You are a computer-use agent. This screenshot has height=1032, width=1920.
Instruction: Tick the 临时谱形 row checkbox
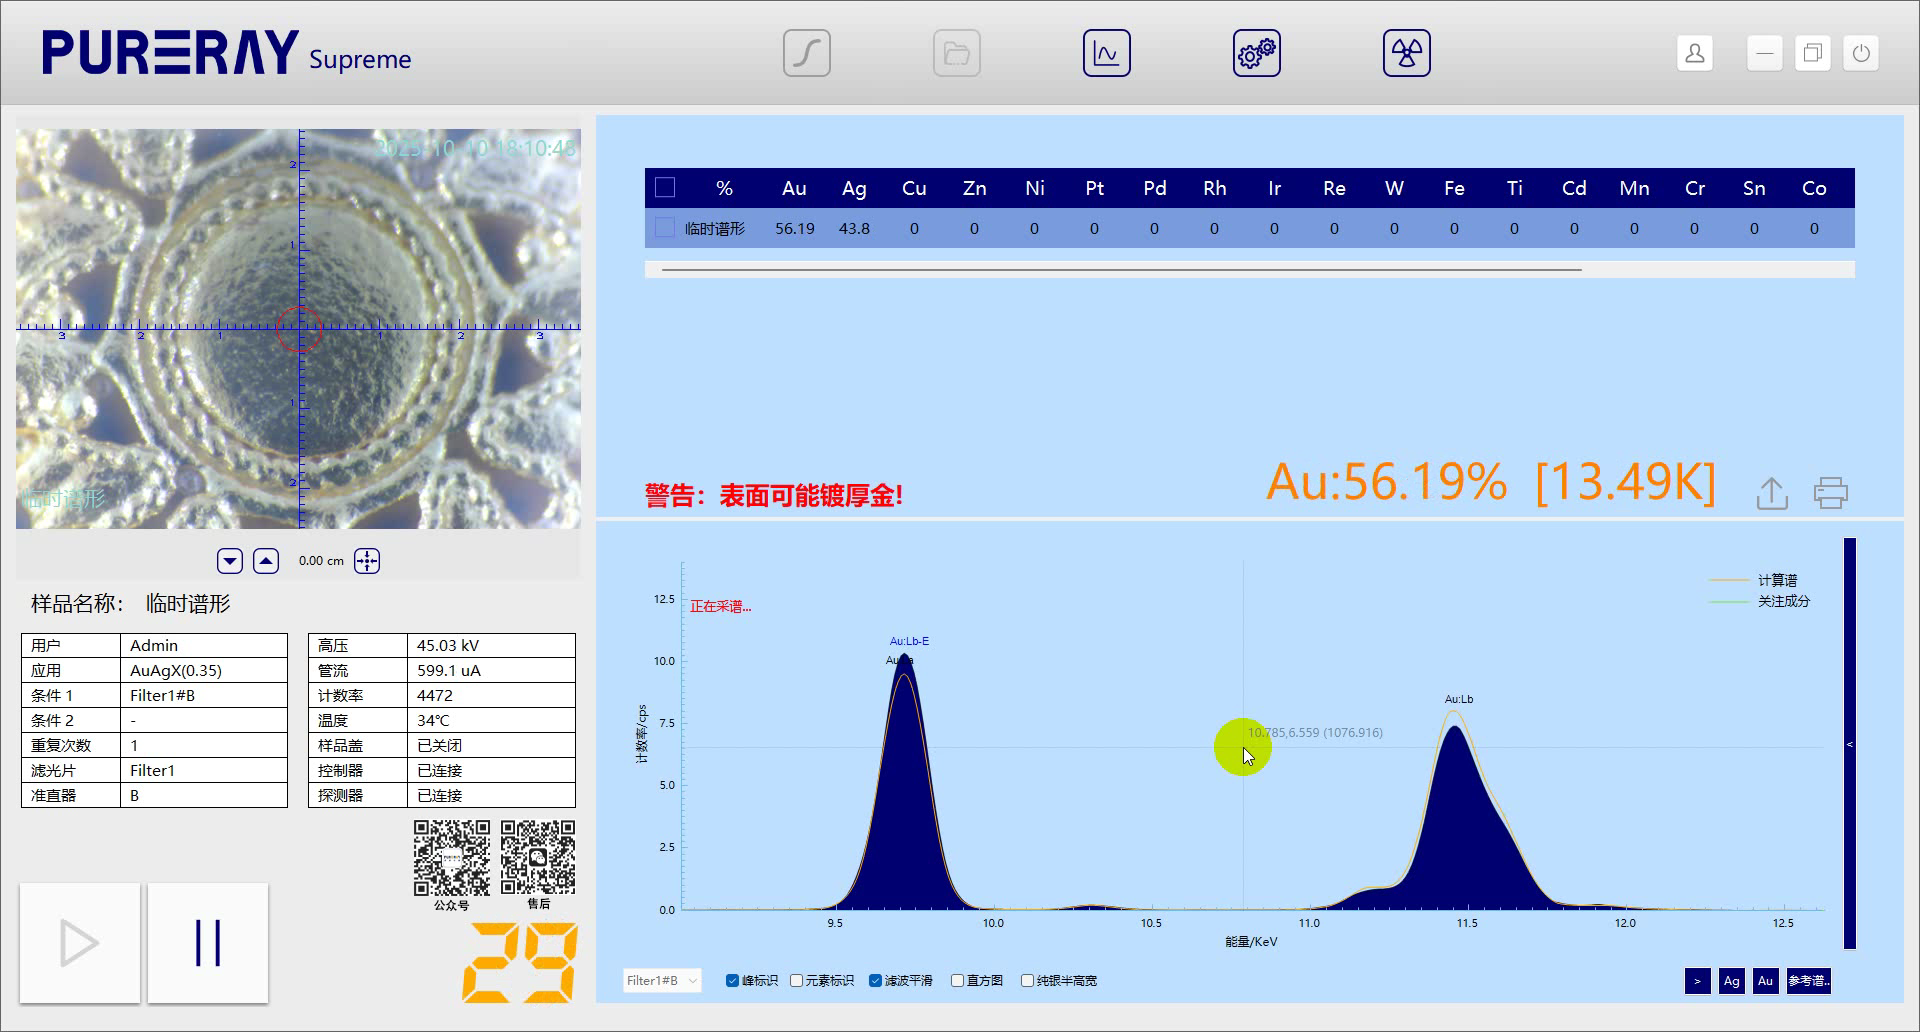point(664,228)
